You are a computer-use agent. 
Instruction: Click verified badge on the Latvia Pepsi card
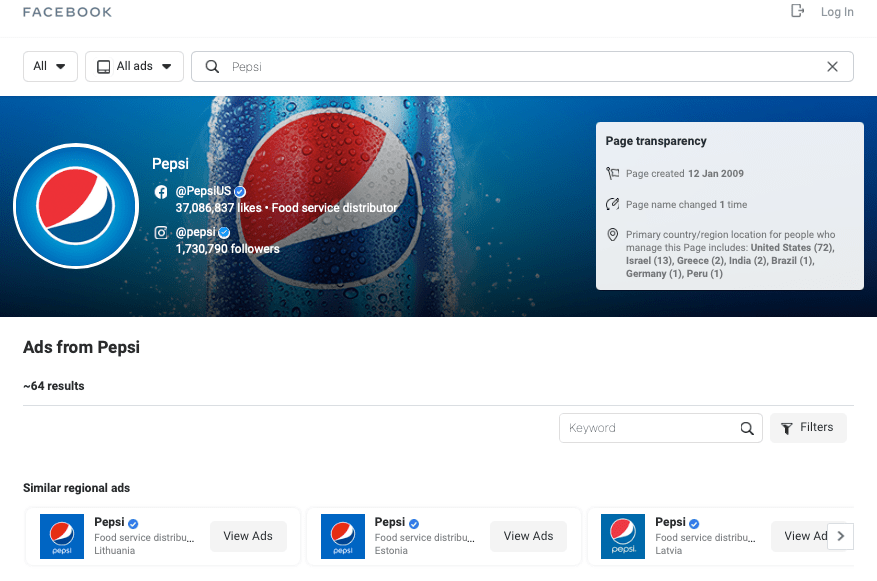point(694,523)
